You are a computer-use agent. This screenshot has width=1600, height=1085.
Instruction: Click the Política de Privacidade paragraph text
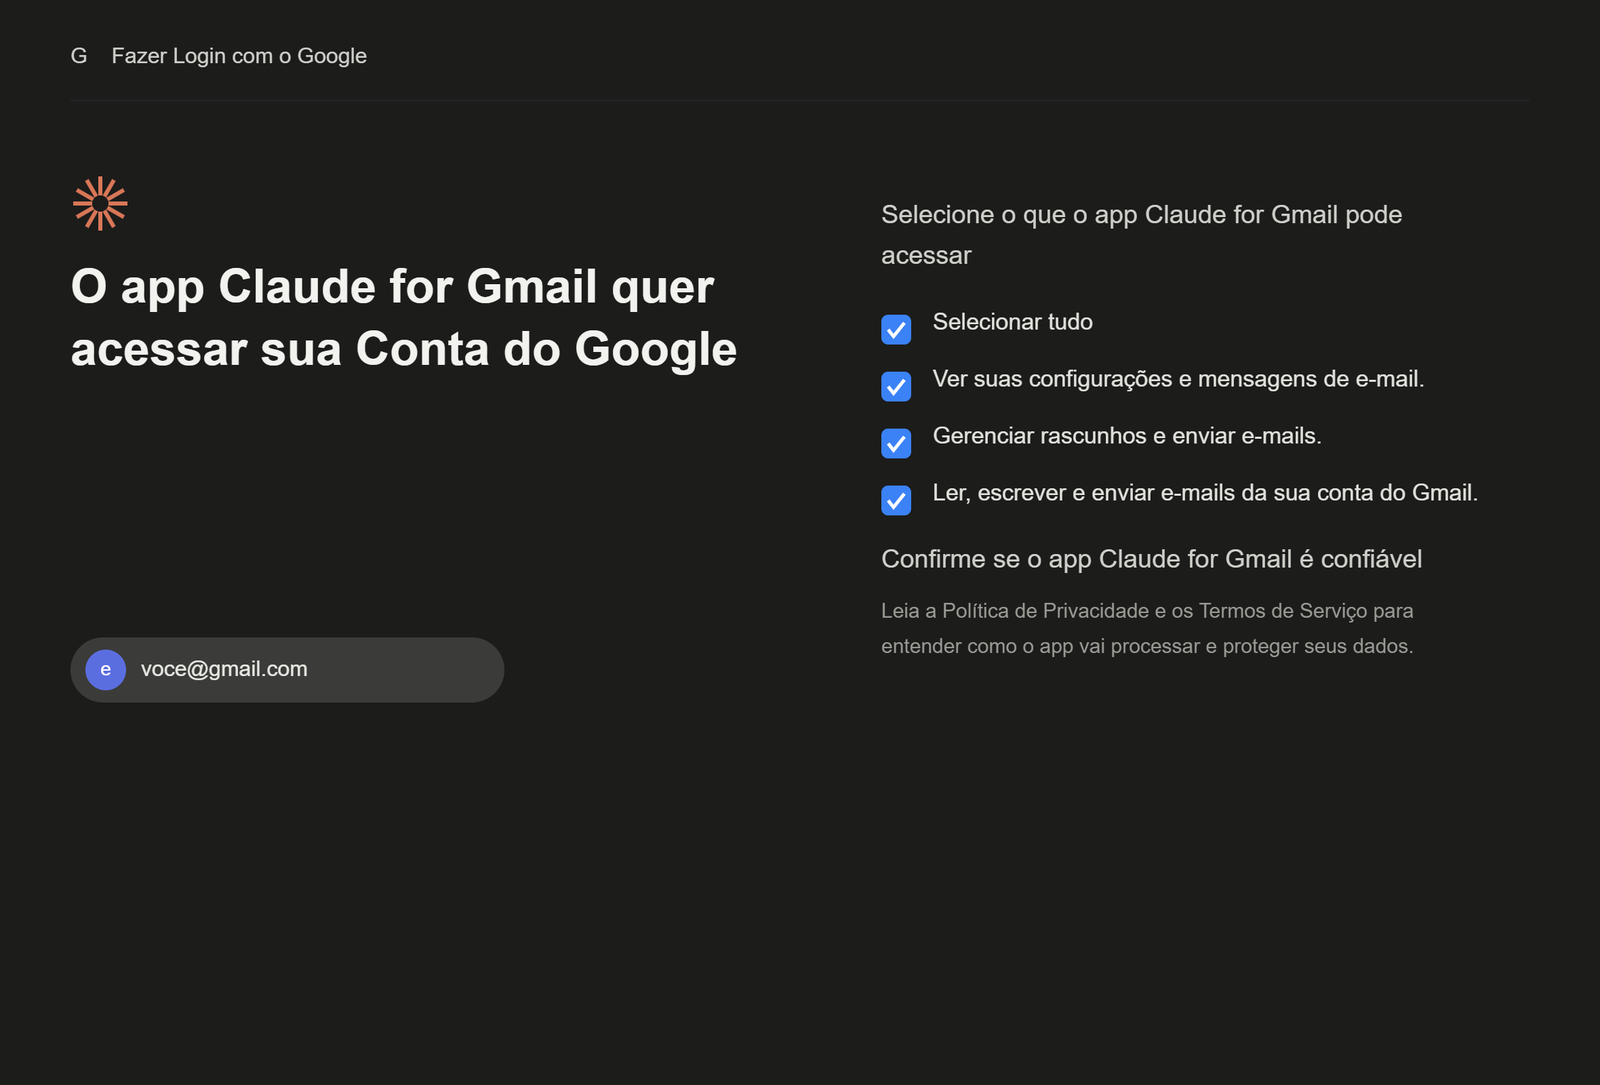(1147, 628)
